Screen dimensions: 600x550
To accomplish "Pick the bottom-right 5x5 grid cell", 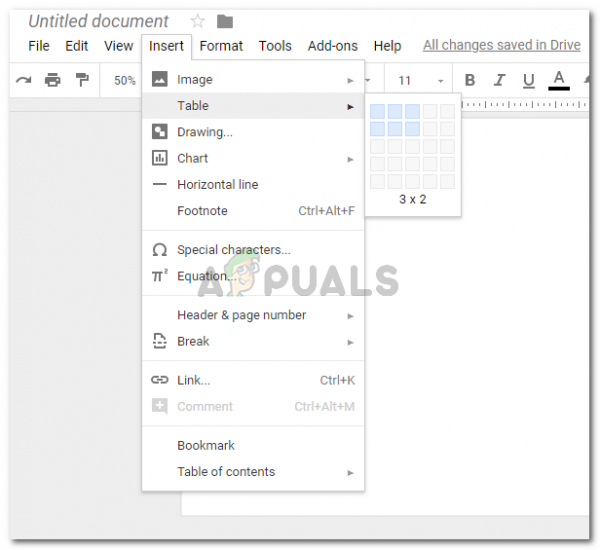I will (447, 181).
